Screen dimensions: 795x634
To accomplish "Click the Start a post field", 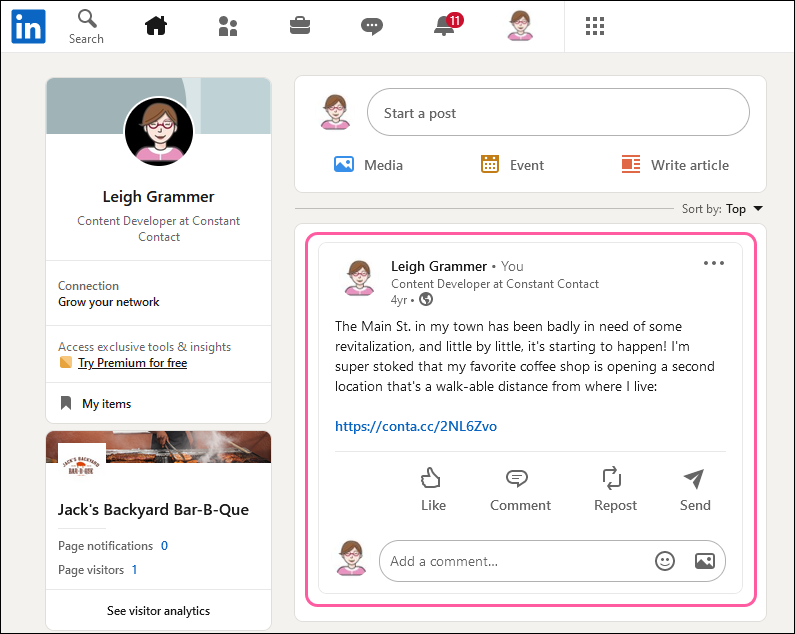I will (x=558, y=112).
